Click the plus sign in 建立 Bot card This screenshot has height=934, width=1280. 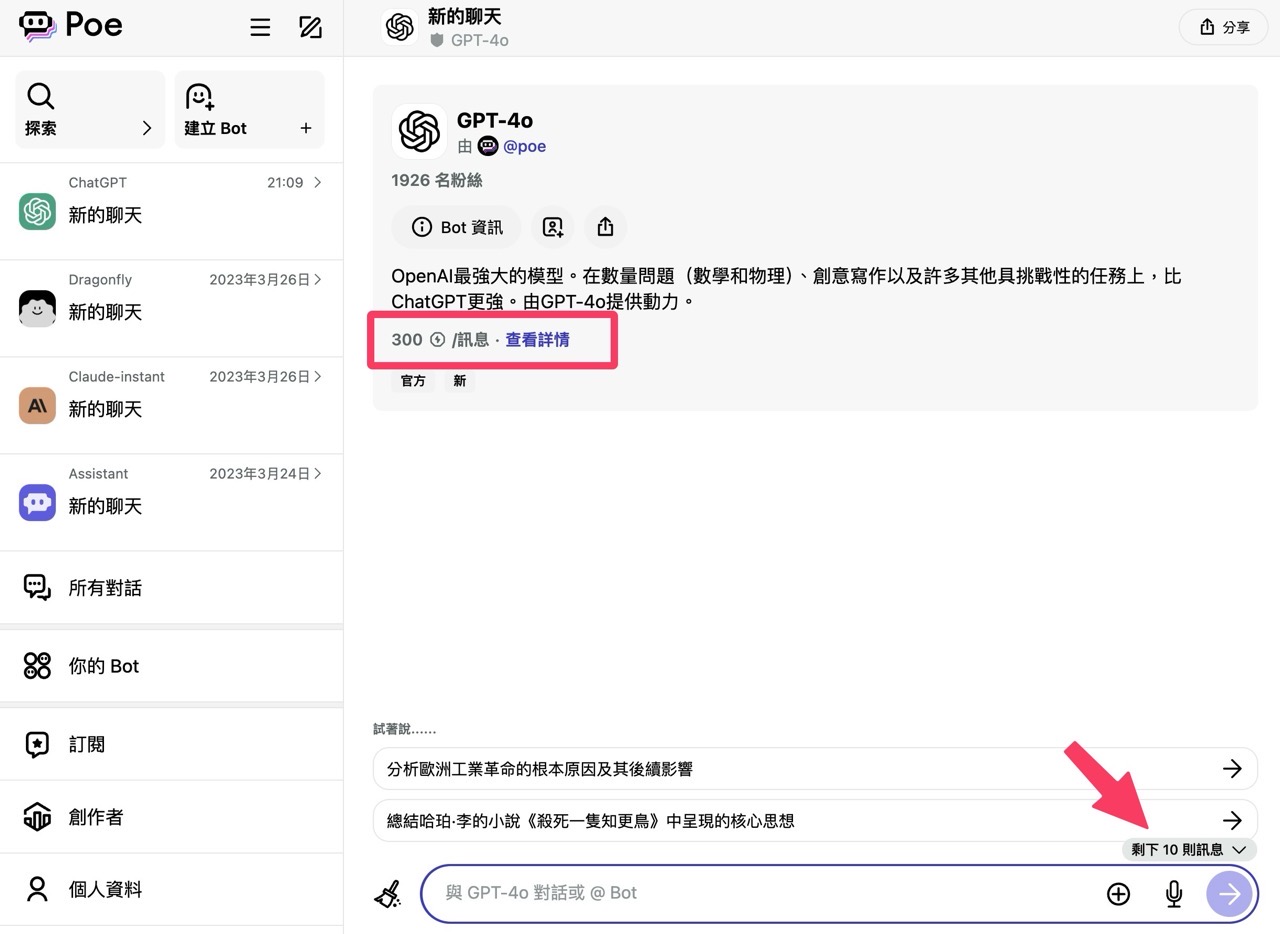tap(306, 128)
